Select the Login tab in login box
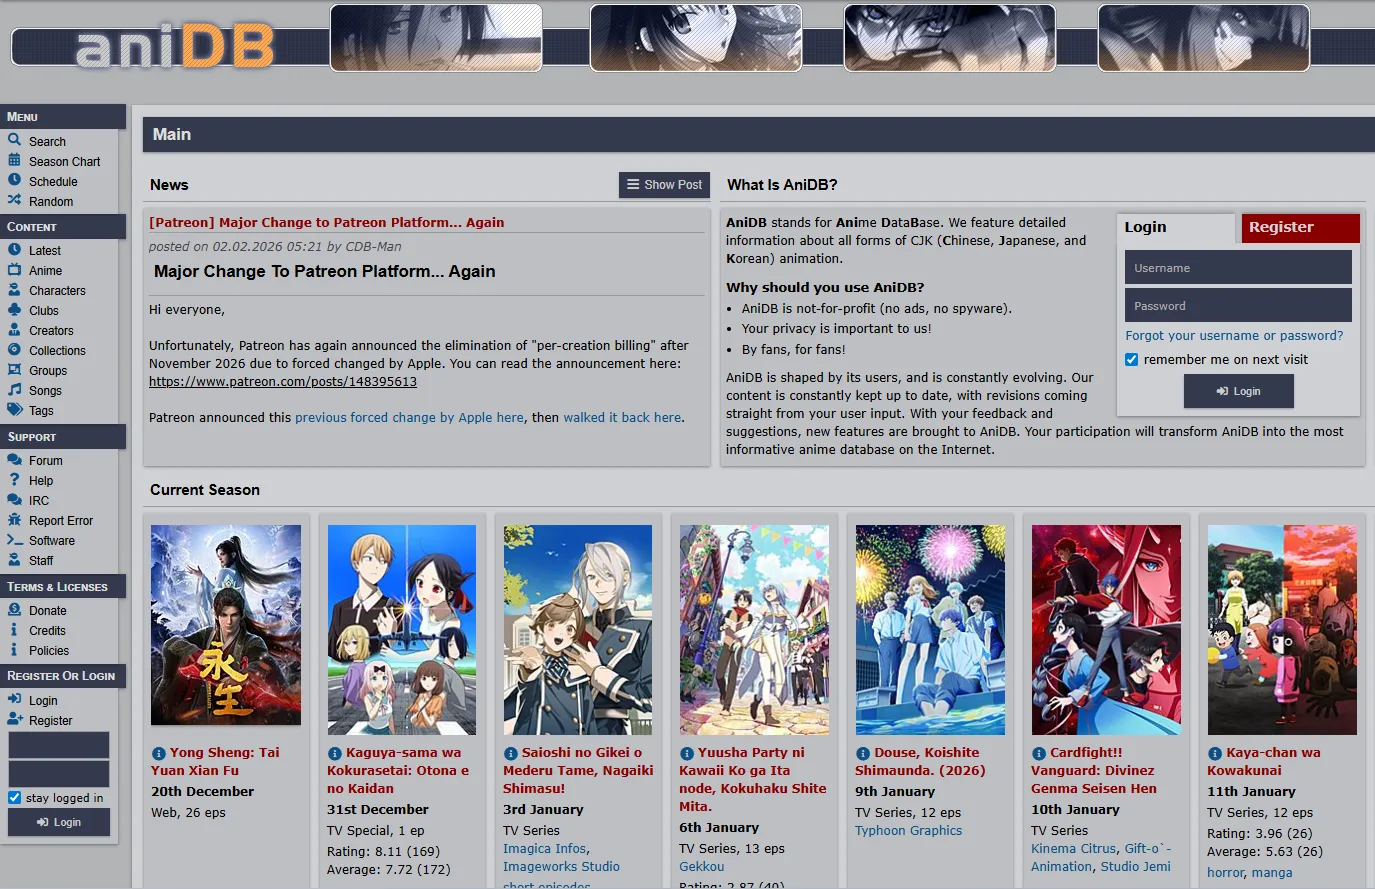 [1174, 228]
